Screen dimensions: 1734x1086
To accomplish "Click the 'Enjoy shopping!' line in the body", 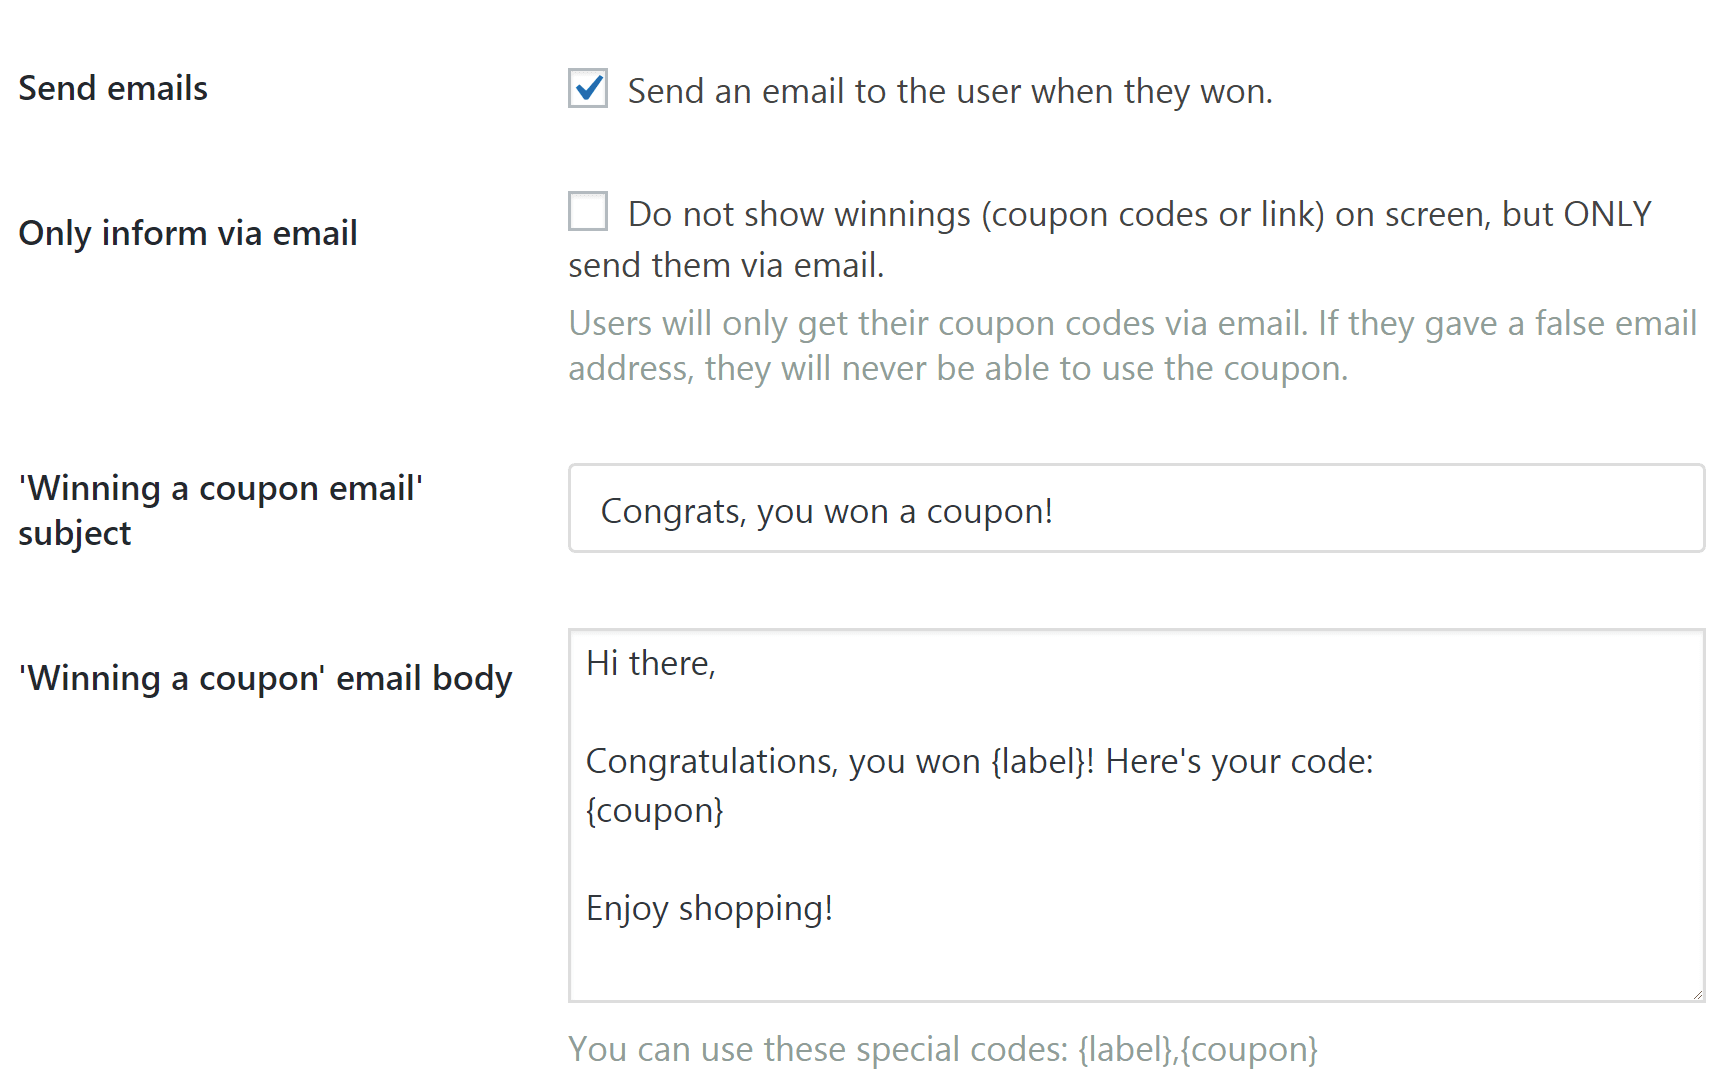I will coord(709,909).
